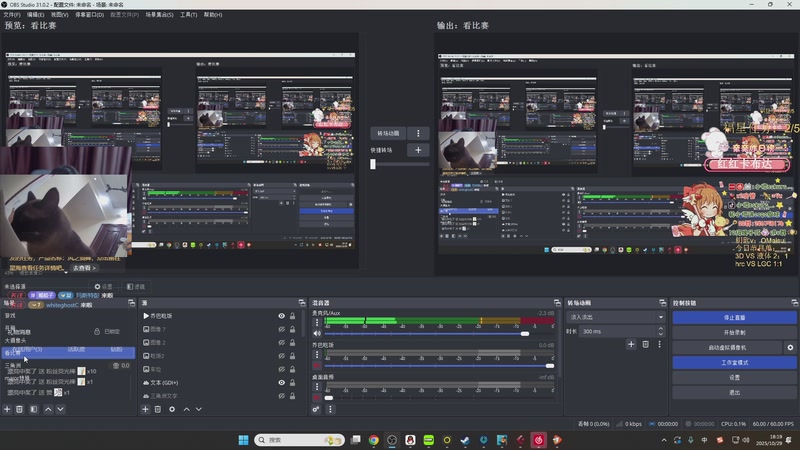The width and height of the screenshot is (800, 450).
Task: Add a transition with the plus in 转场动画 dock
Action: (631, 344)
